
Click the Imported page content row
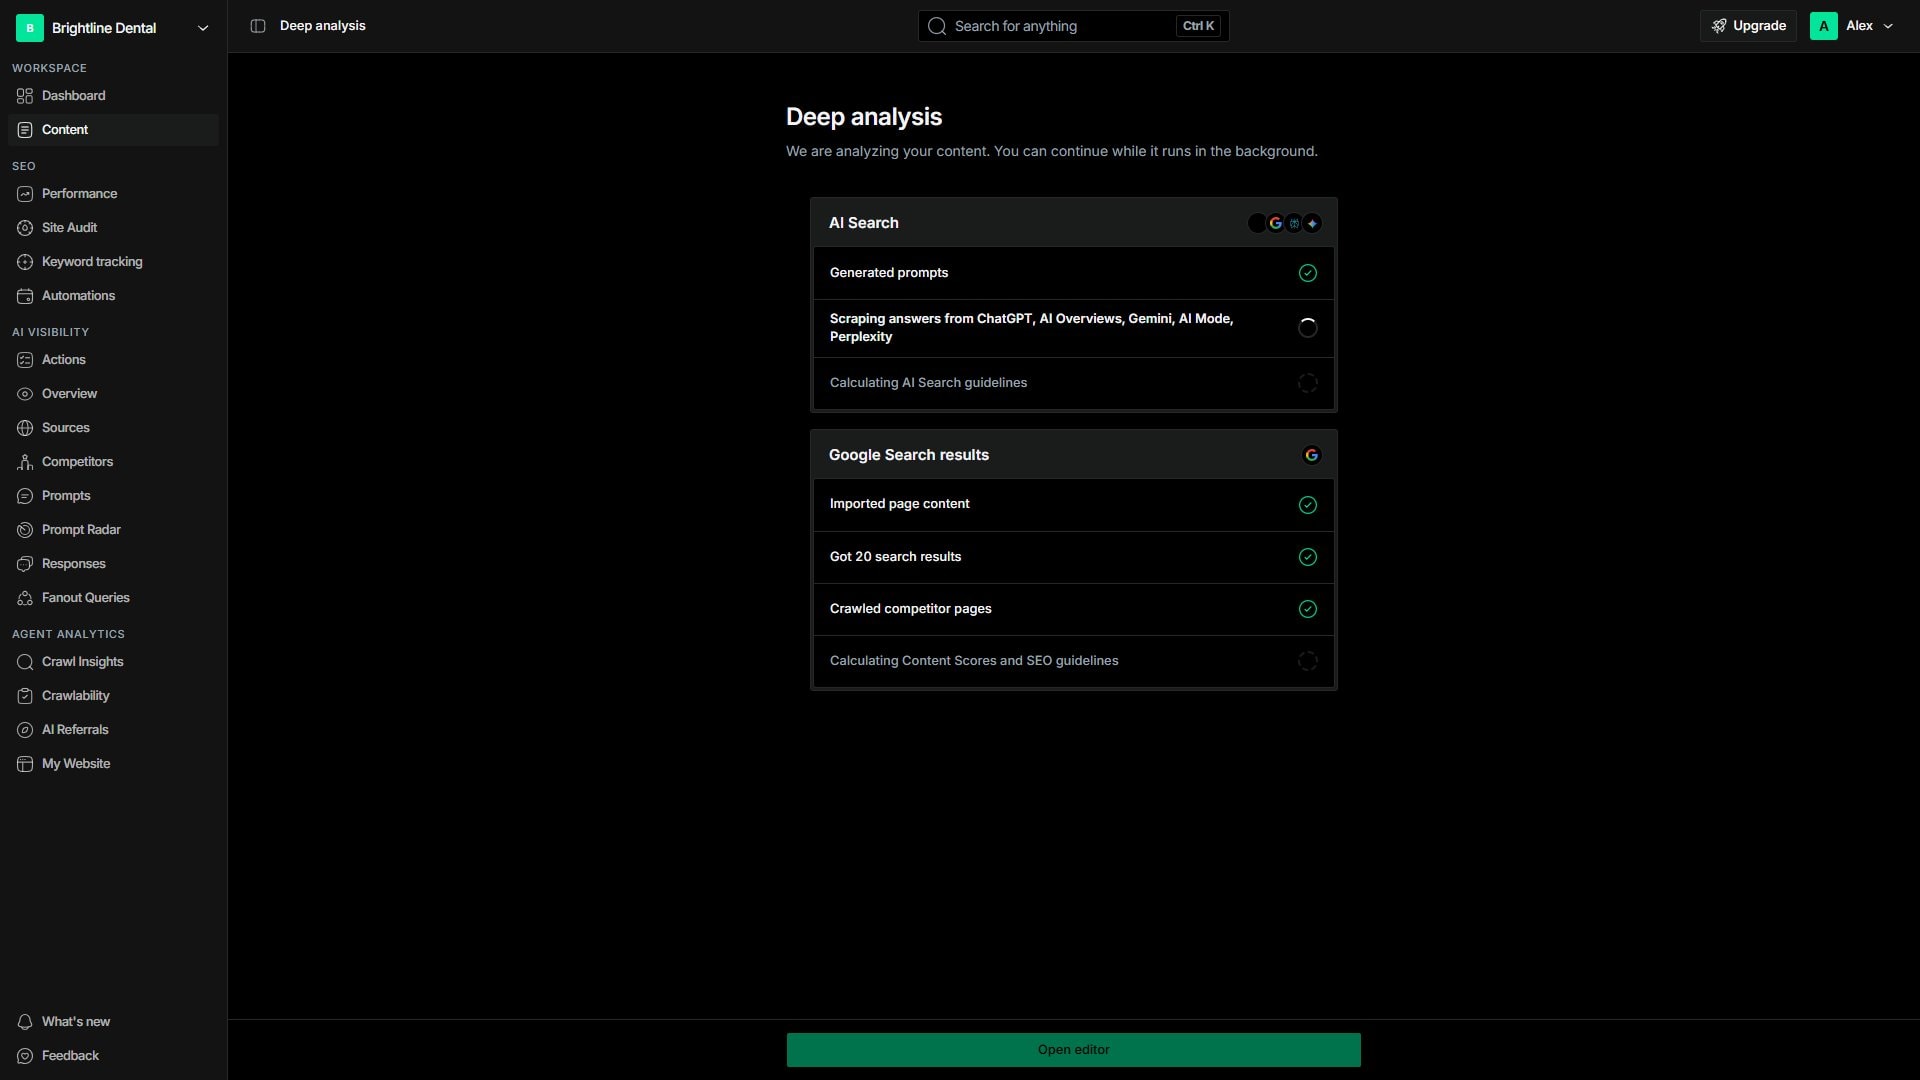[1073, 505]
